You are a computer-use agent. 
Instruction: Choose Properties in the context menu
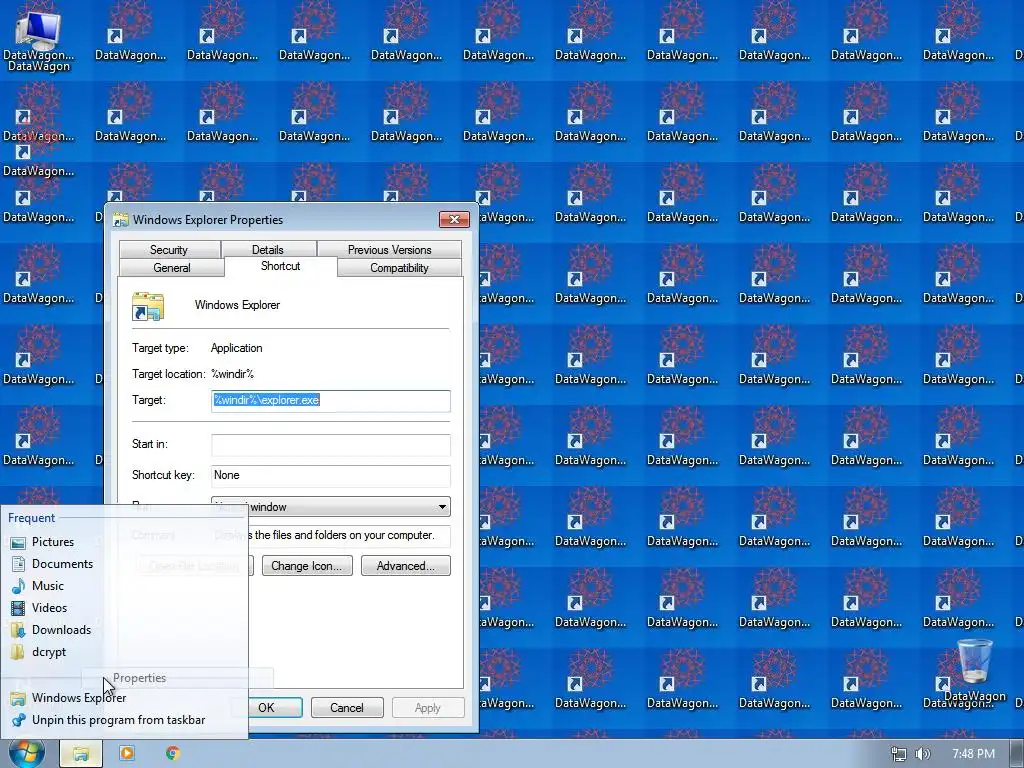[139, 678]
